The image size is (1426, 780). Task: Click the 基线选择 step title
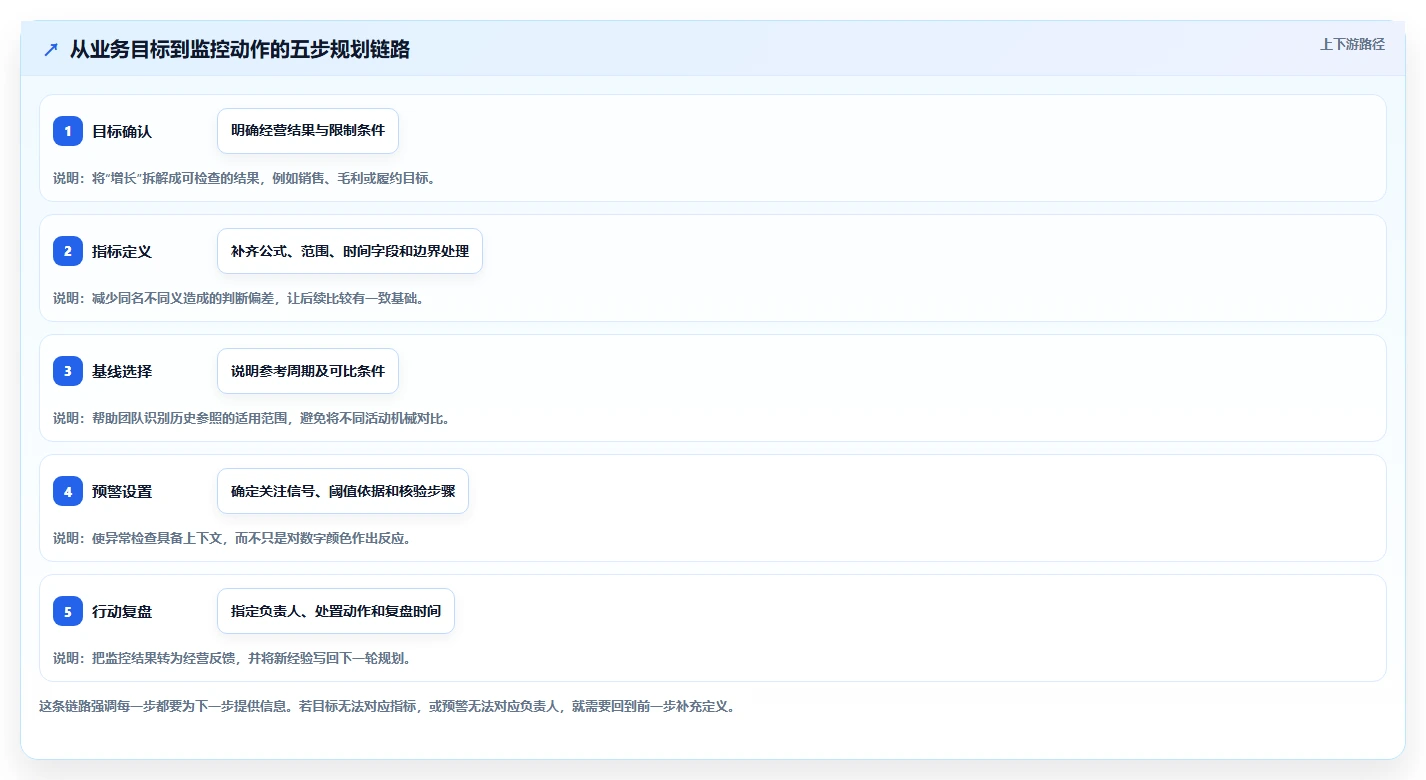(x=122, y=371)
